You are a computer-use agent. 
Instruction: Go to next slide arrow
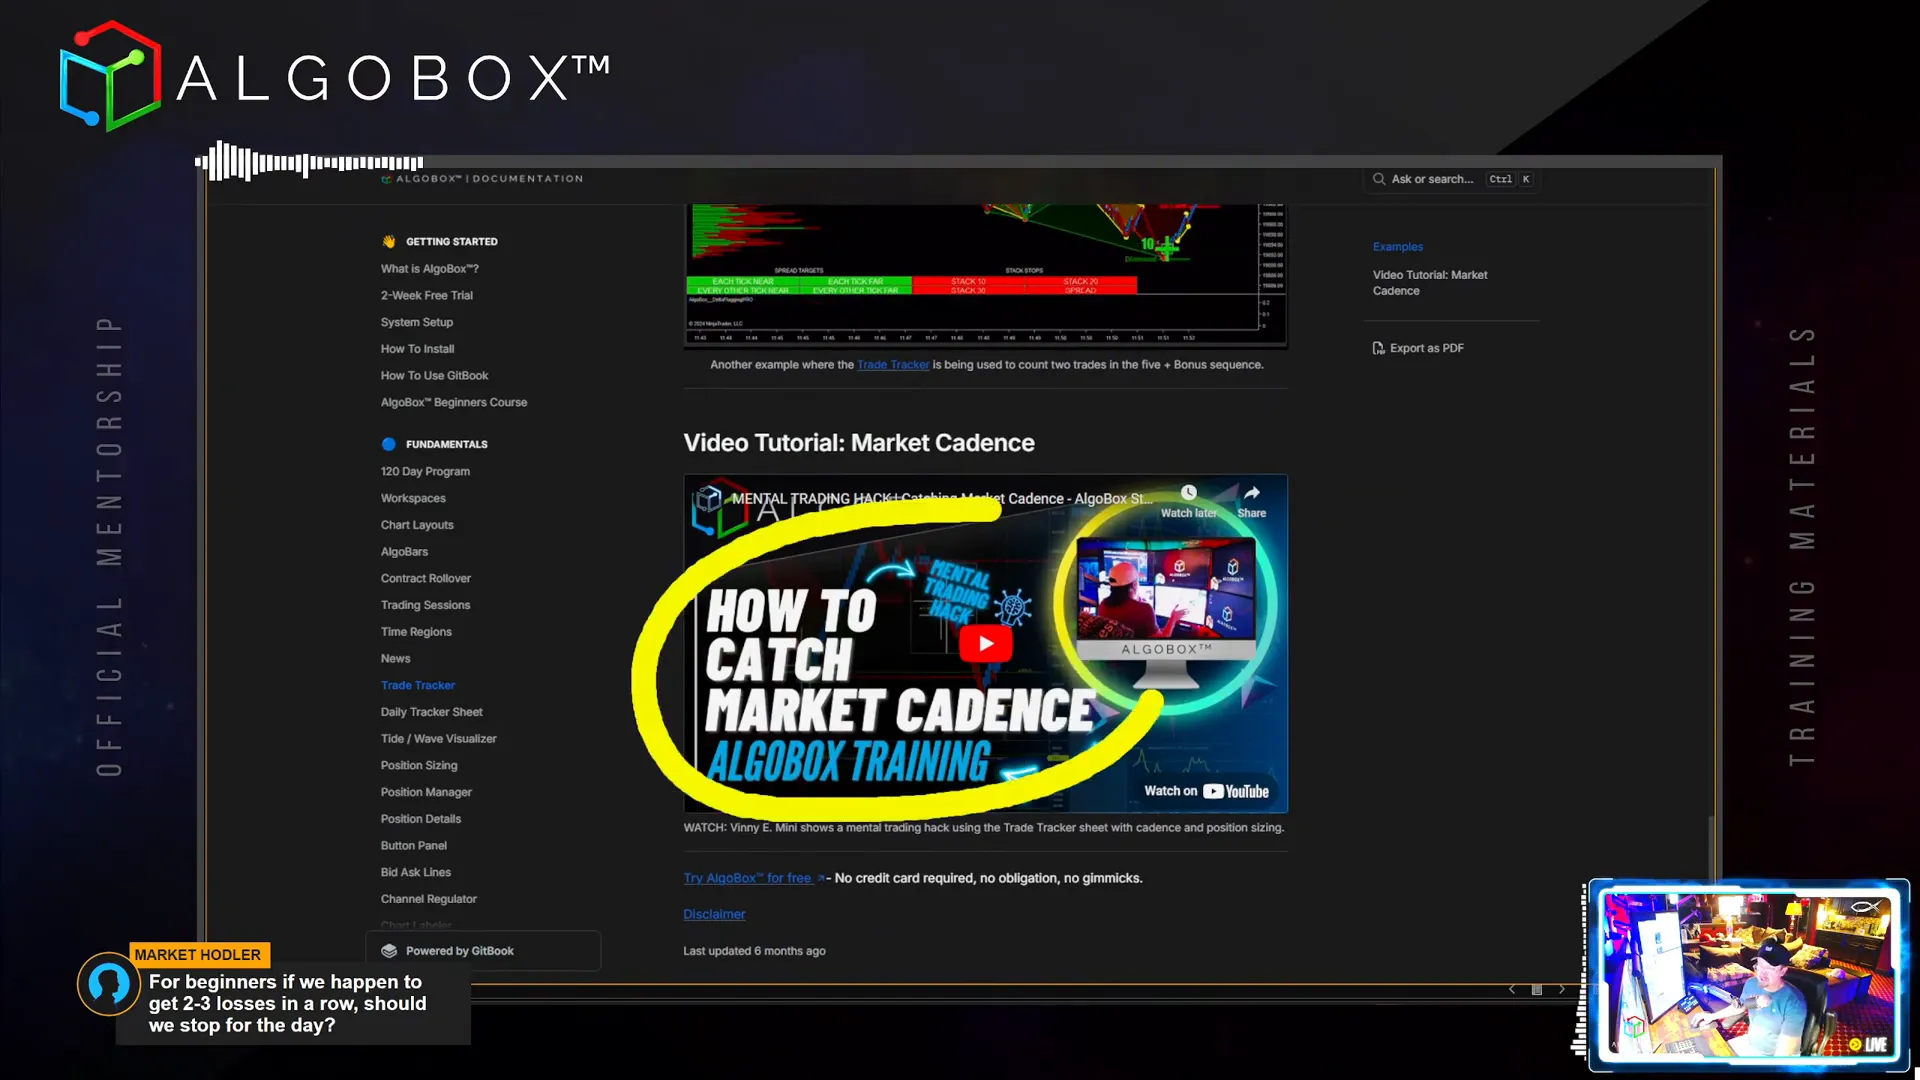click(1562, 990)
